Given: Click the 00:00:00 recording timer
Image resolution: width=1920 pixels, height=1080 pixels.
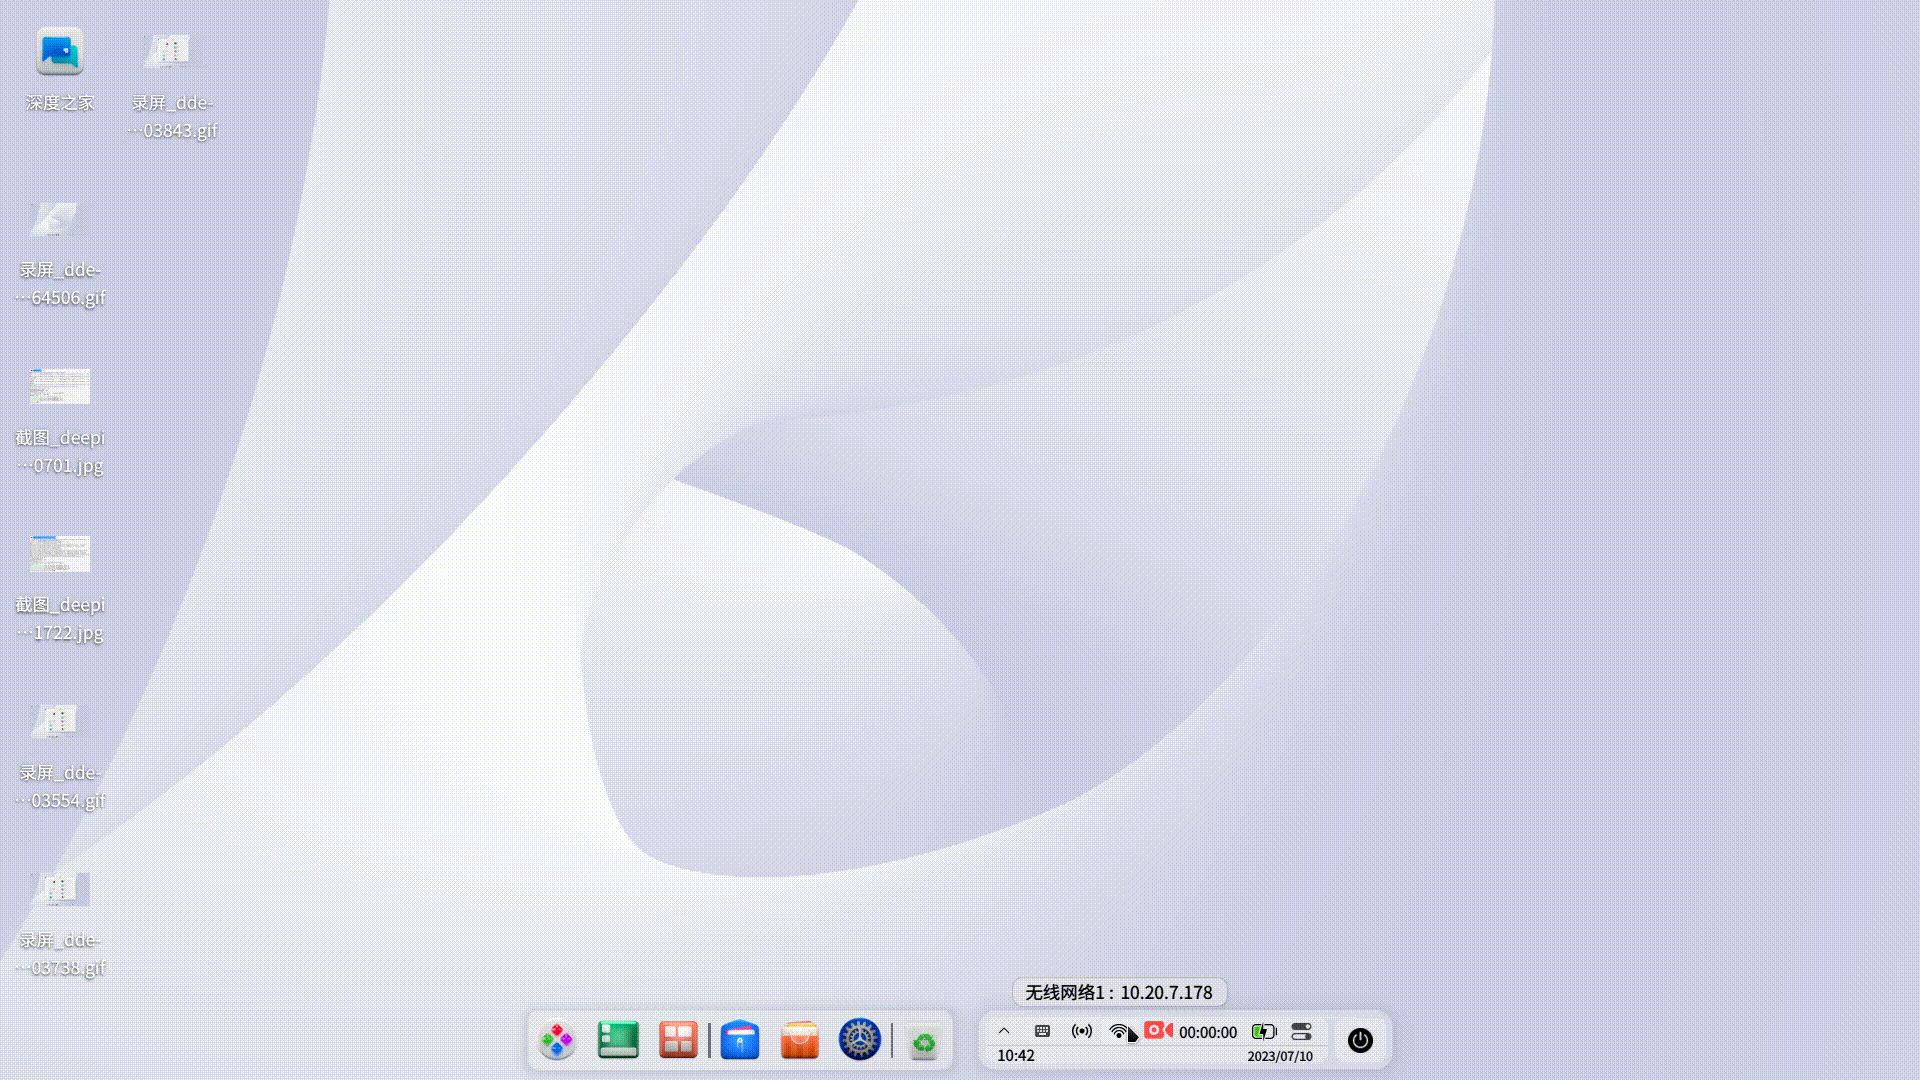Looking at the screenshot, I should [x=1206, y=1032].
